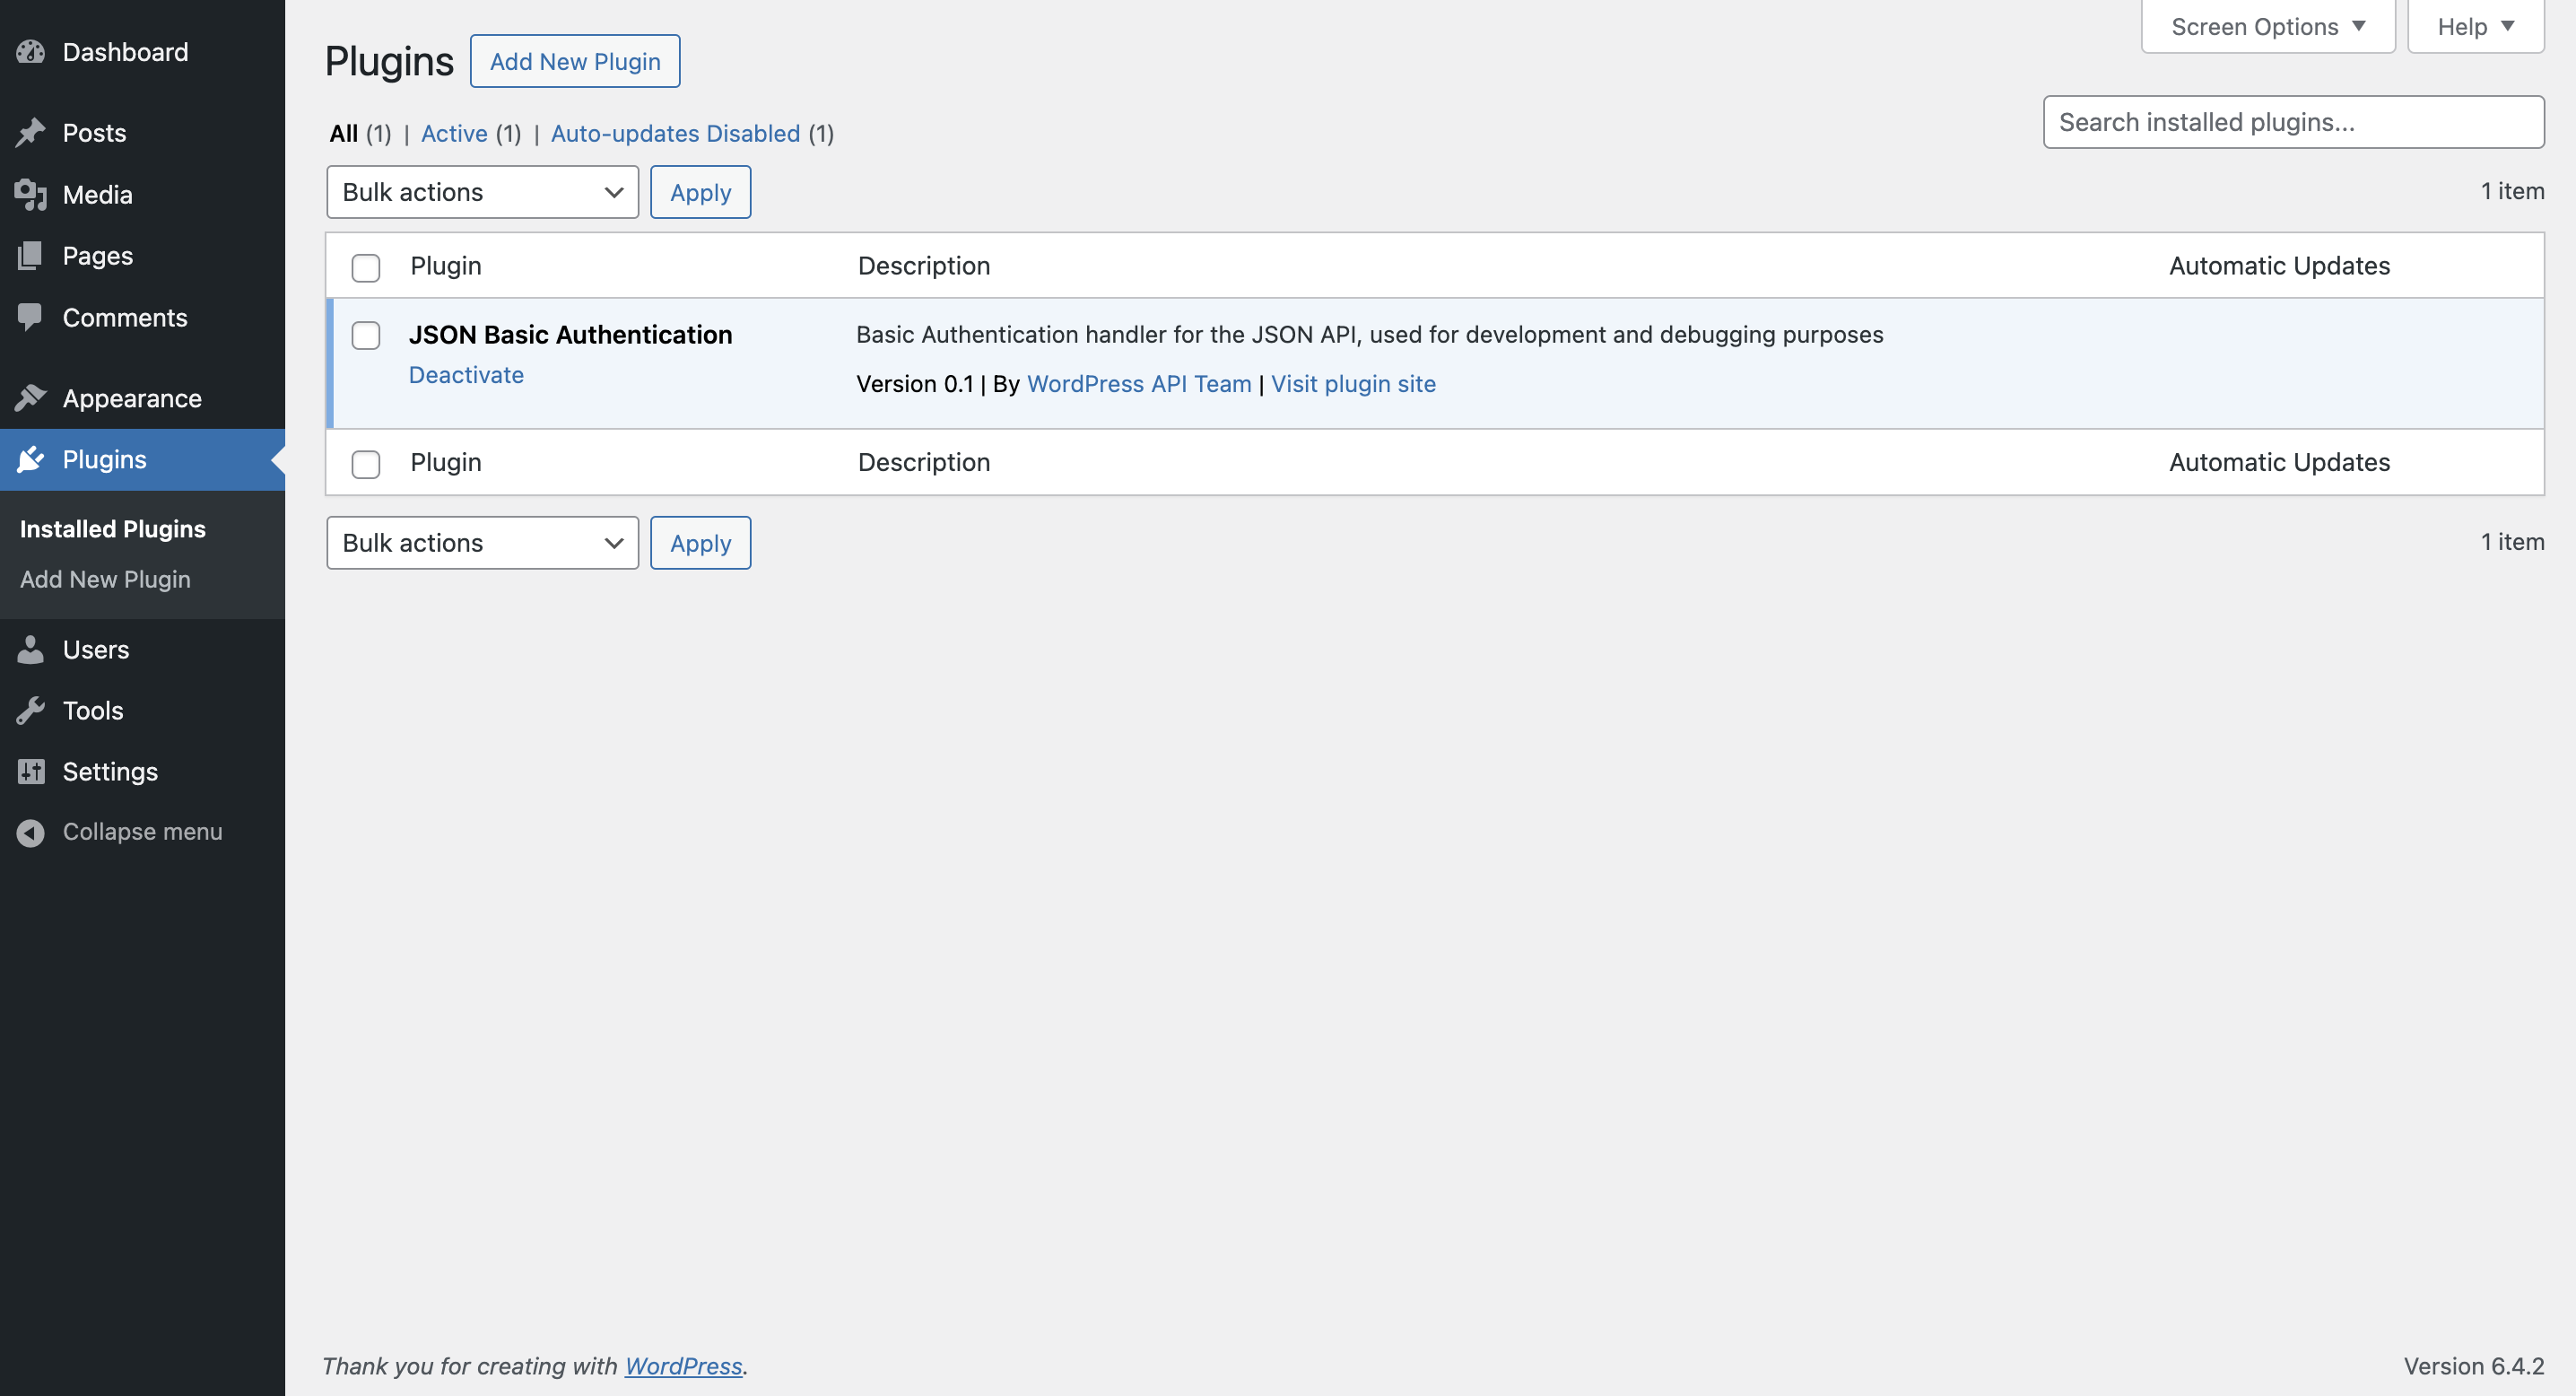Click the Plugins plug icon
Viewport: 2576px width, 1396px height.
31,459
